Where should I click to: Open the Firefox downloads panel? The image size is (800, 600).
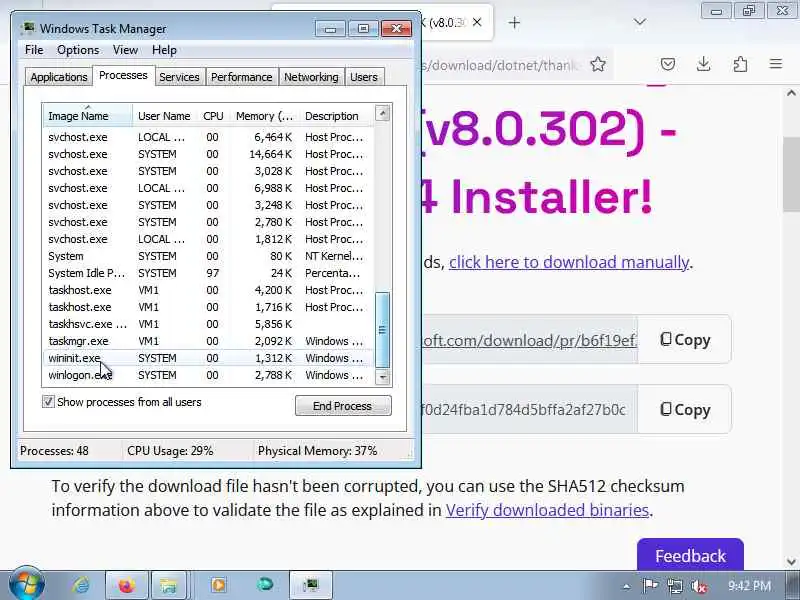(x=704, y=64)
